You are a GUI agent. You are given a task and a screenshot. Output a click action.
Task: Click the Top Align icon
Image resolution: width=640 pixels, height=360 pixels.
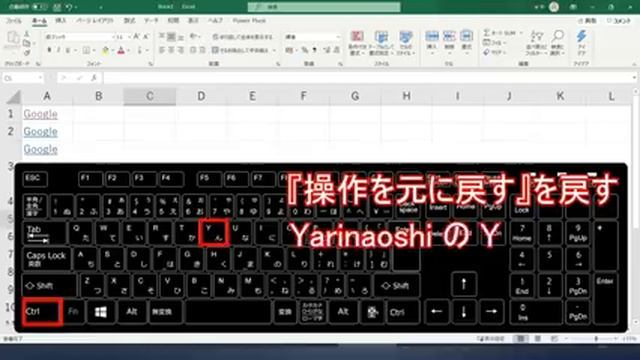pos(162,37)
